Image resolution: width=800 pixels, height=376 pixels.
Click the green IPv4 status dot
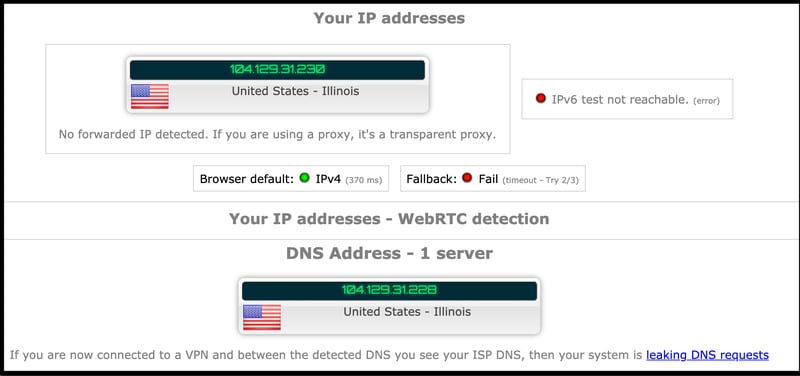305,178
